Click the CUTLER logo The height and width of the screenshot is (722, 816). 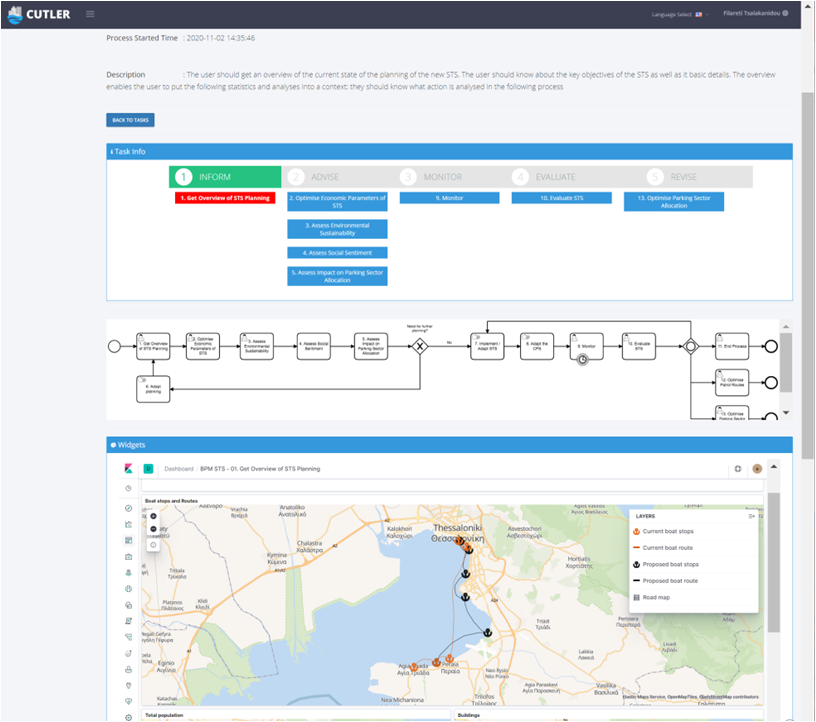coord(39,14)
